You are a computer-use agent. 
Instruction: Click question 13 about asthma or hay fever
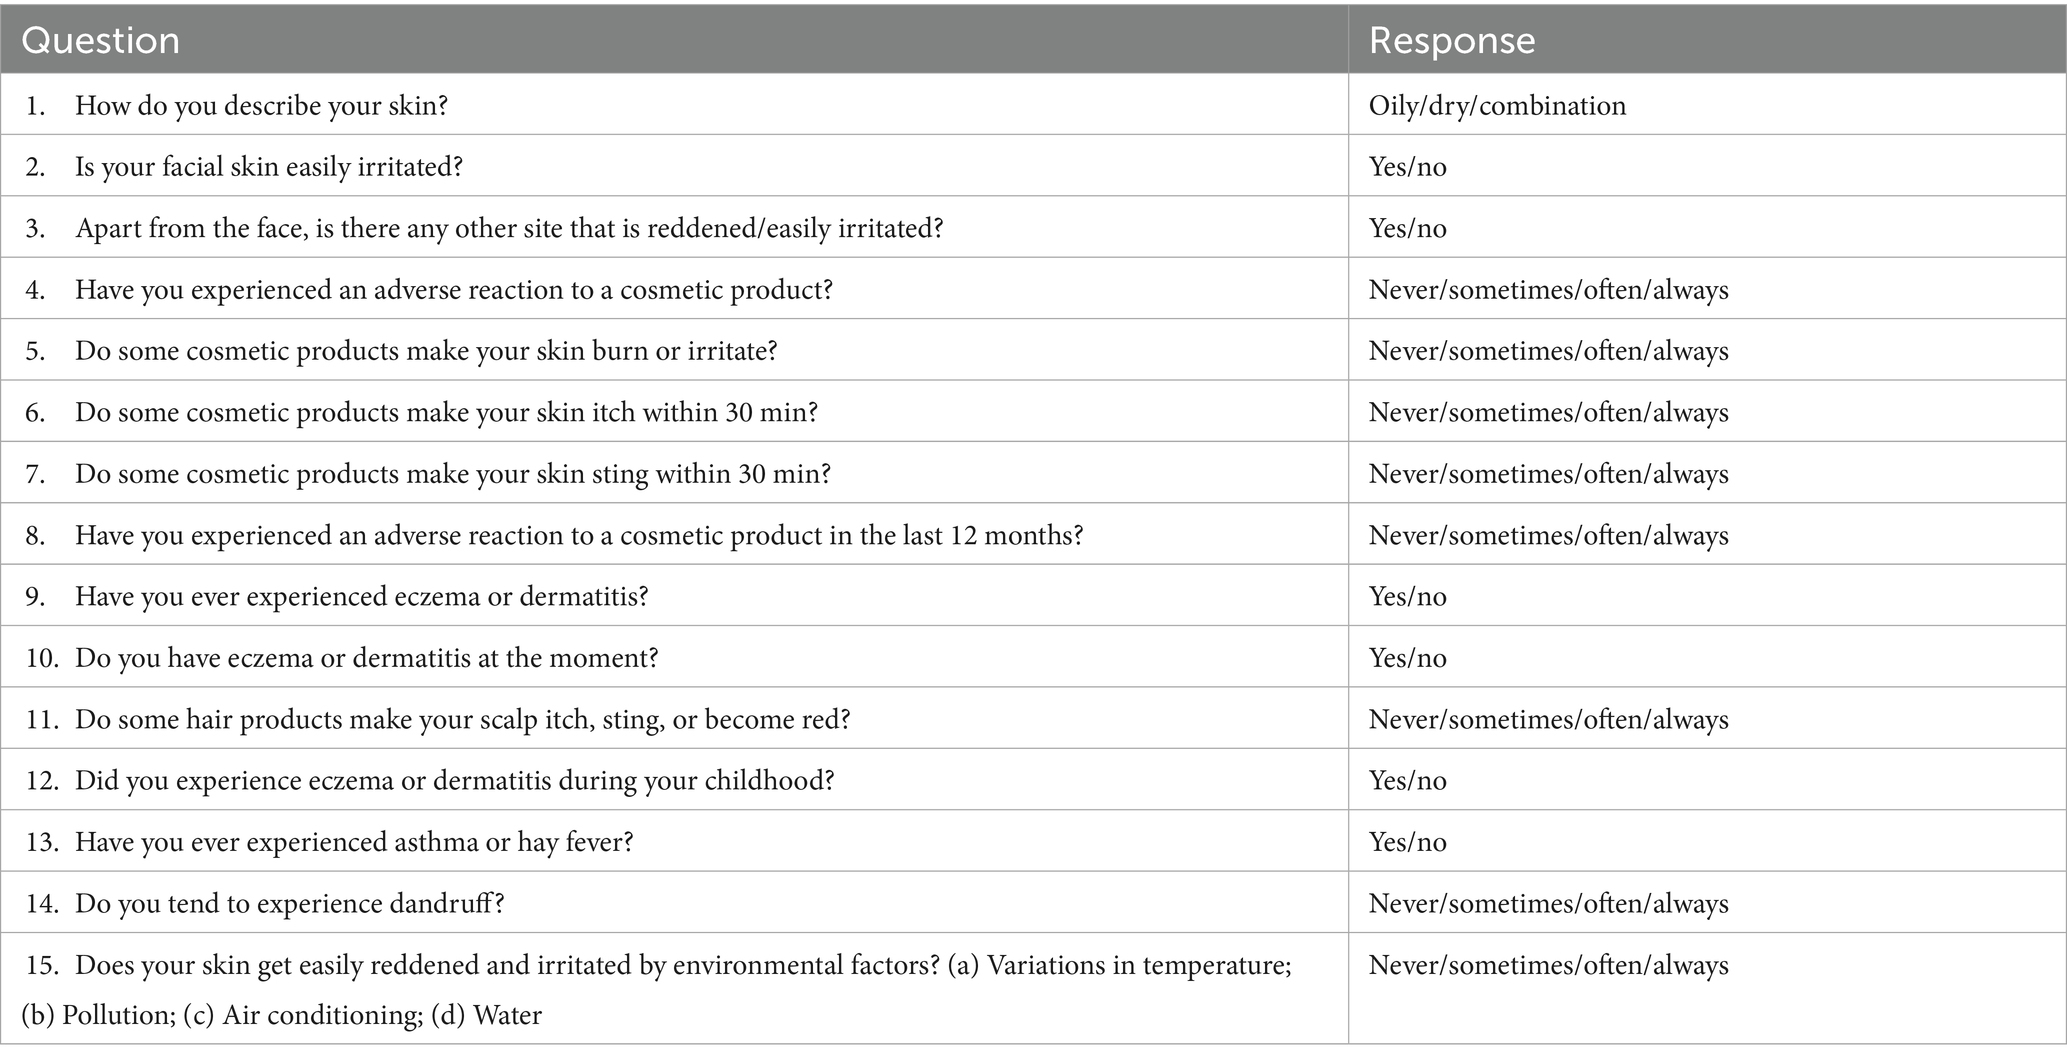[x=354, y=842]
